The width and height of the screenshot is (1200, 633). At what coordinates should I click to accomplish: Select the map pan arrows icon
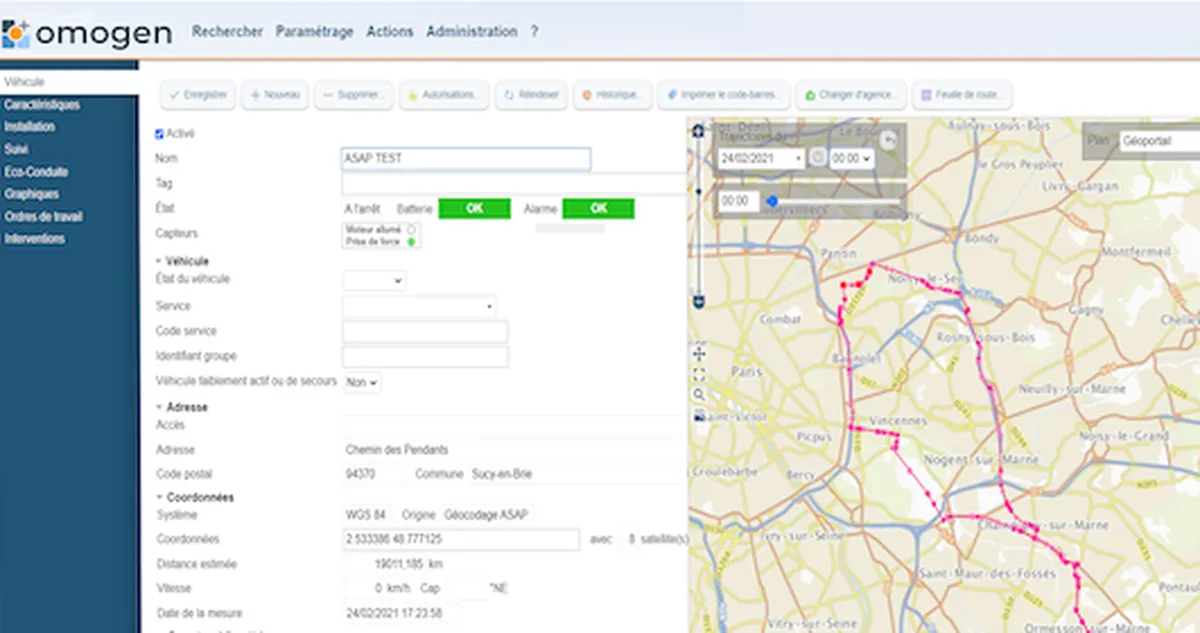coord(698,353)
